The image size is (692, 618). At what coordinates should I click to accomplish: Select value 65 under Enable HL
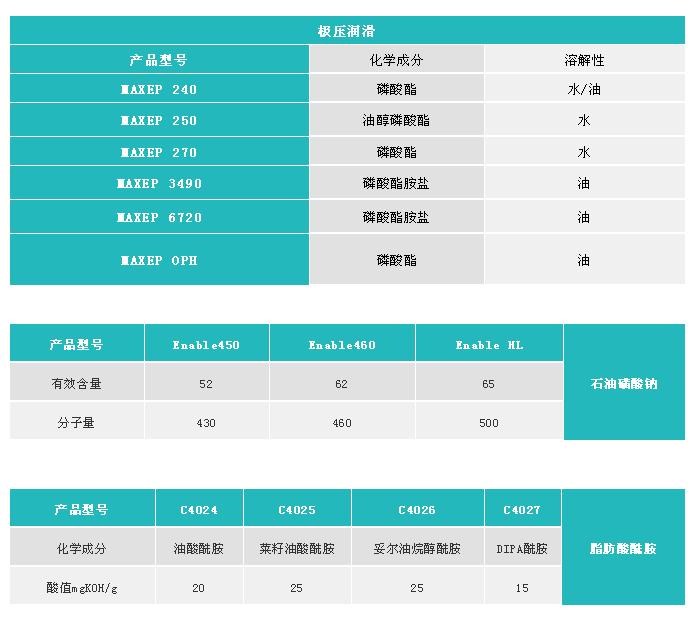tap(489, 383)
